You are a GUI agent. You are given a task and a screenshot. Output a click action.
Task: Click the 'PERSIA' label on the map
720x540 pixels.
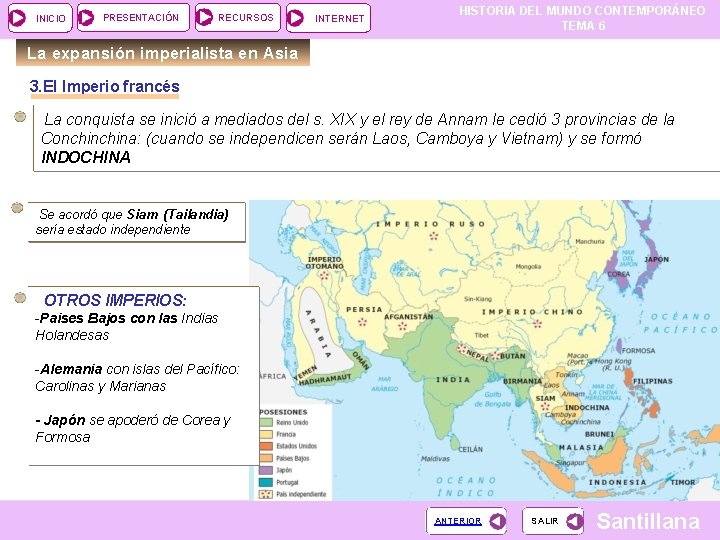[x=364, y=309]
